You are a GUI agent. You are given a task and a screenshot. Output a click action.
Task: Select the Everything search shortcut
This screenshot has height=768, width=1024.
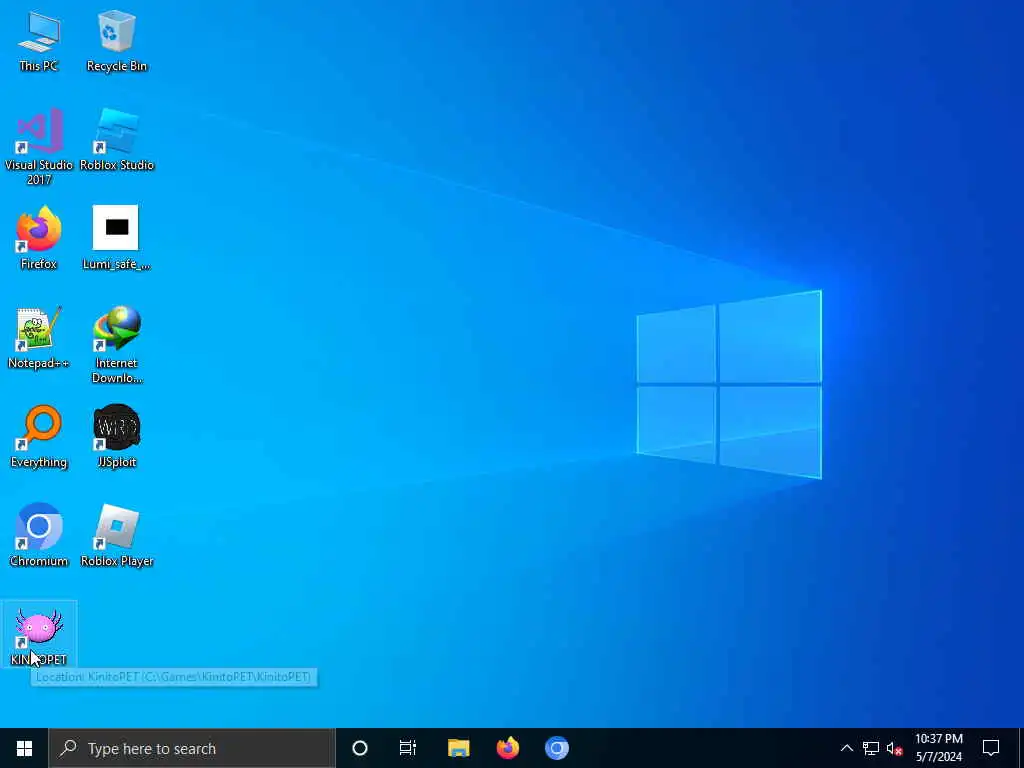coord(39,437)
